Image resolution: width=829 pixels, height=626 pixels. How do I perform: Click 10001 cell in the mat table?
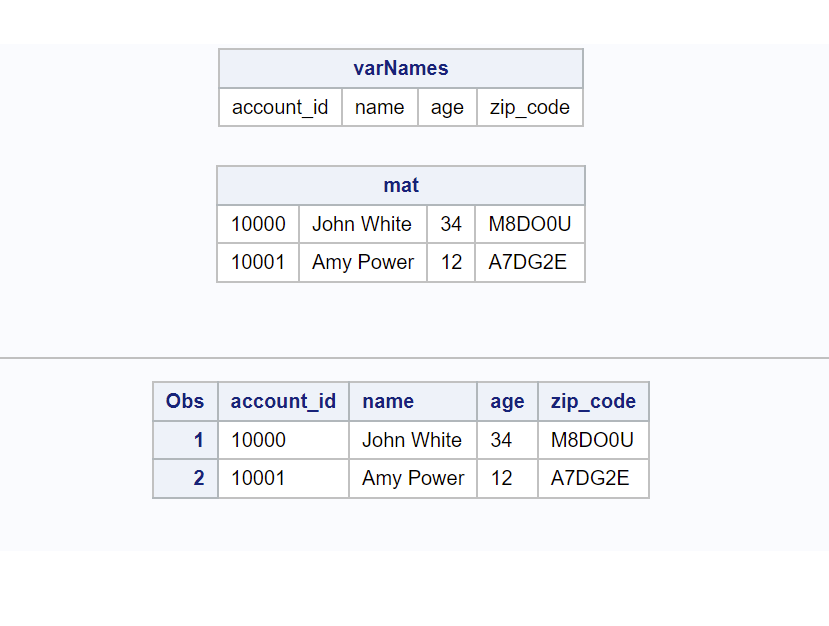(x=258, y=262)
